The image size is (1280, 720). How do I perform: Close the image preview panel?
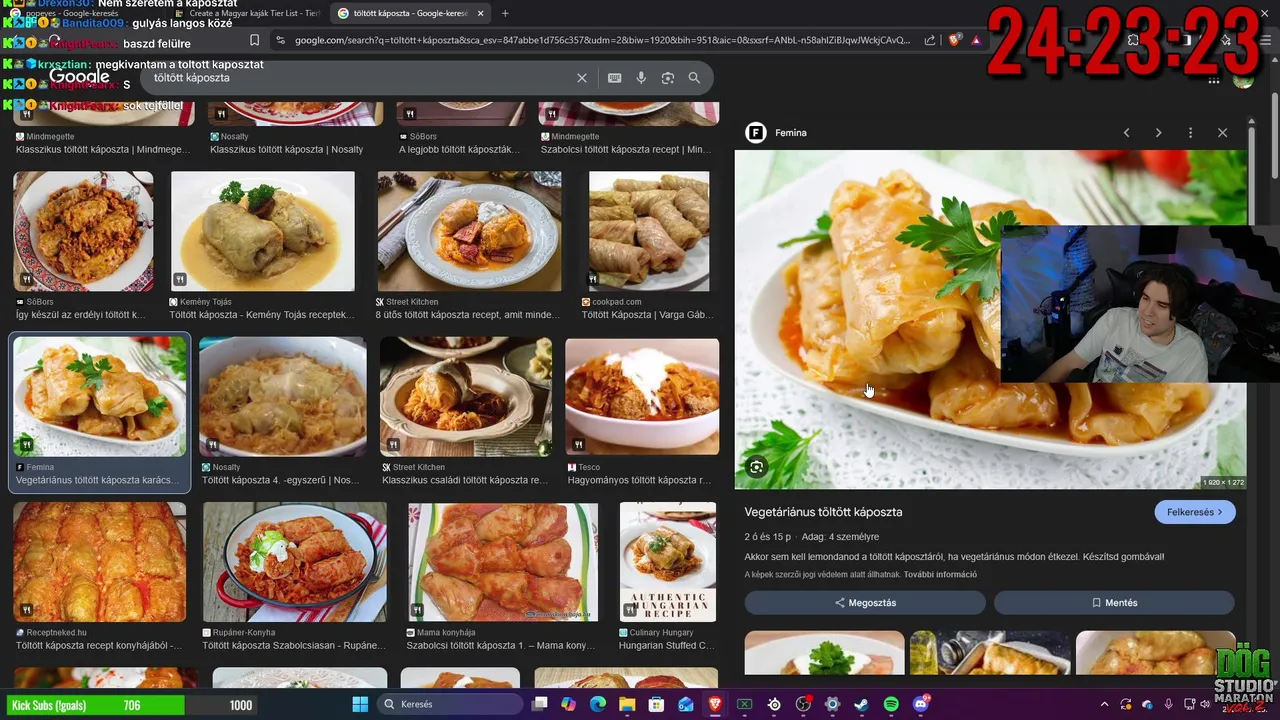click(x=1222, y=132)
